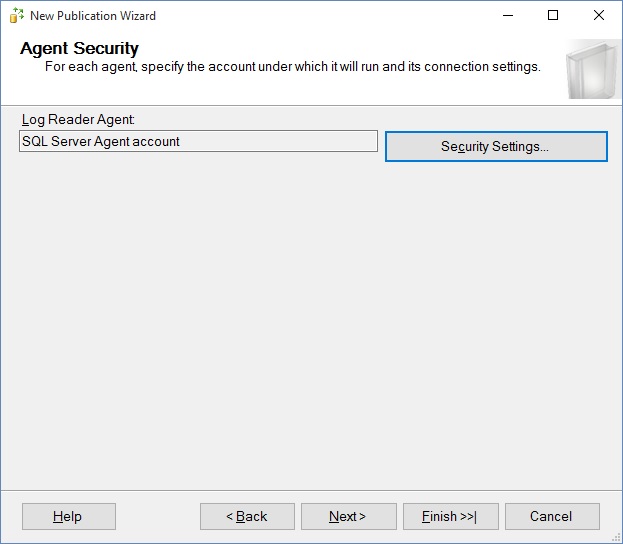This screenshot has height=544, width=623.
Task: Proceed with the Next button
Action: [348, 516]
